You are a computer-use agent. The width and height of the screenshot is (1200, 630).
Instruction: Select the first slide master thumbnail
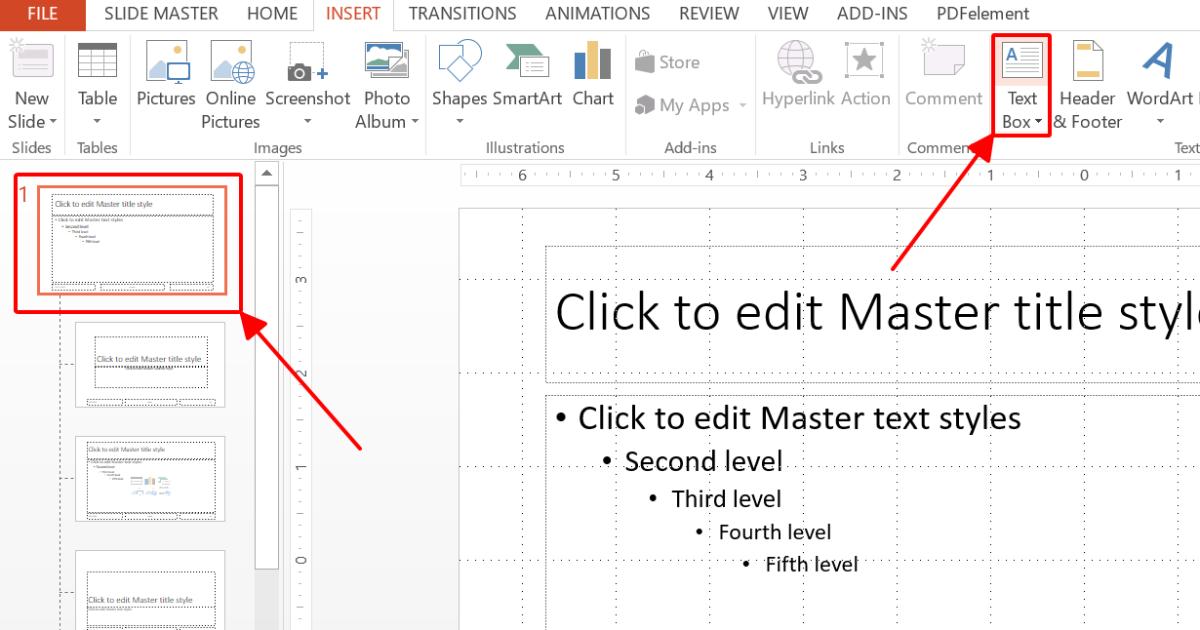130,240
